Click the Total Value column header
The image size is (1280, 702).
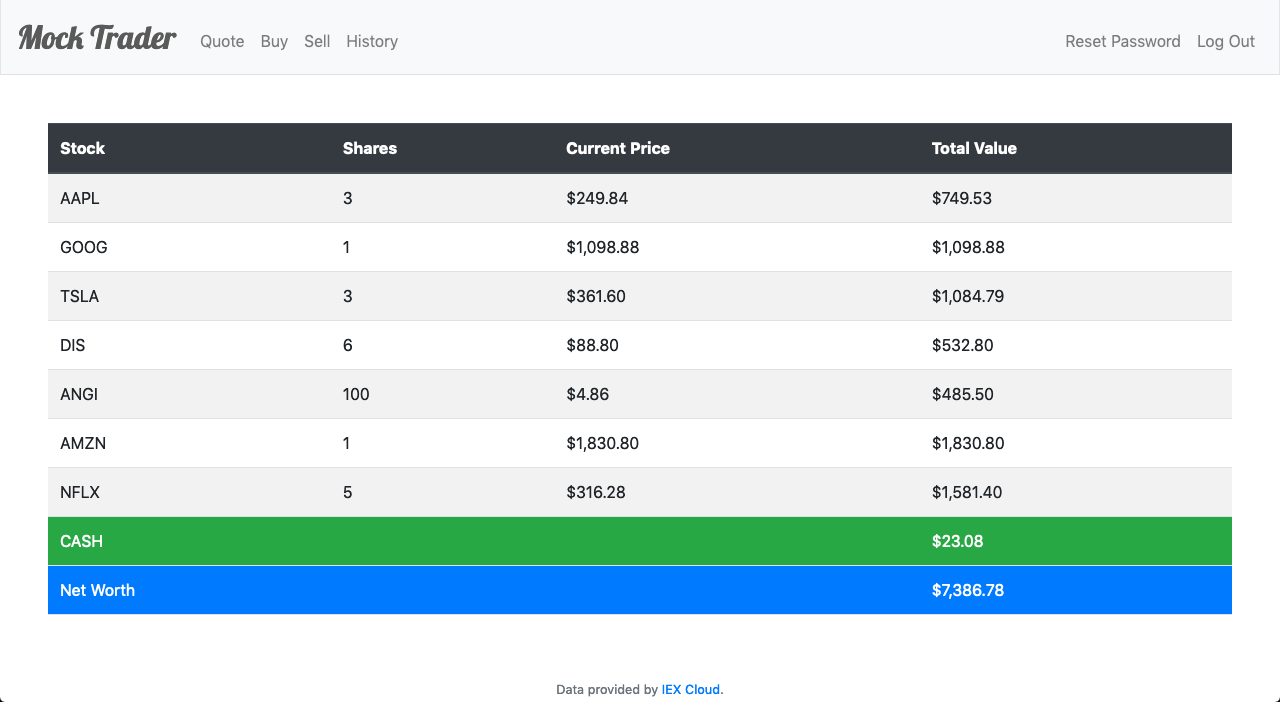(x=974, y=148)
